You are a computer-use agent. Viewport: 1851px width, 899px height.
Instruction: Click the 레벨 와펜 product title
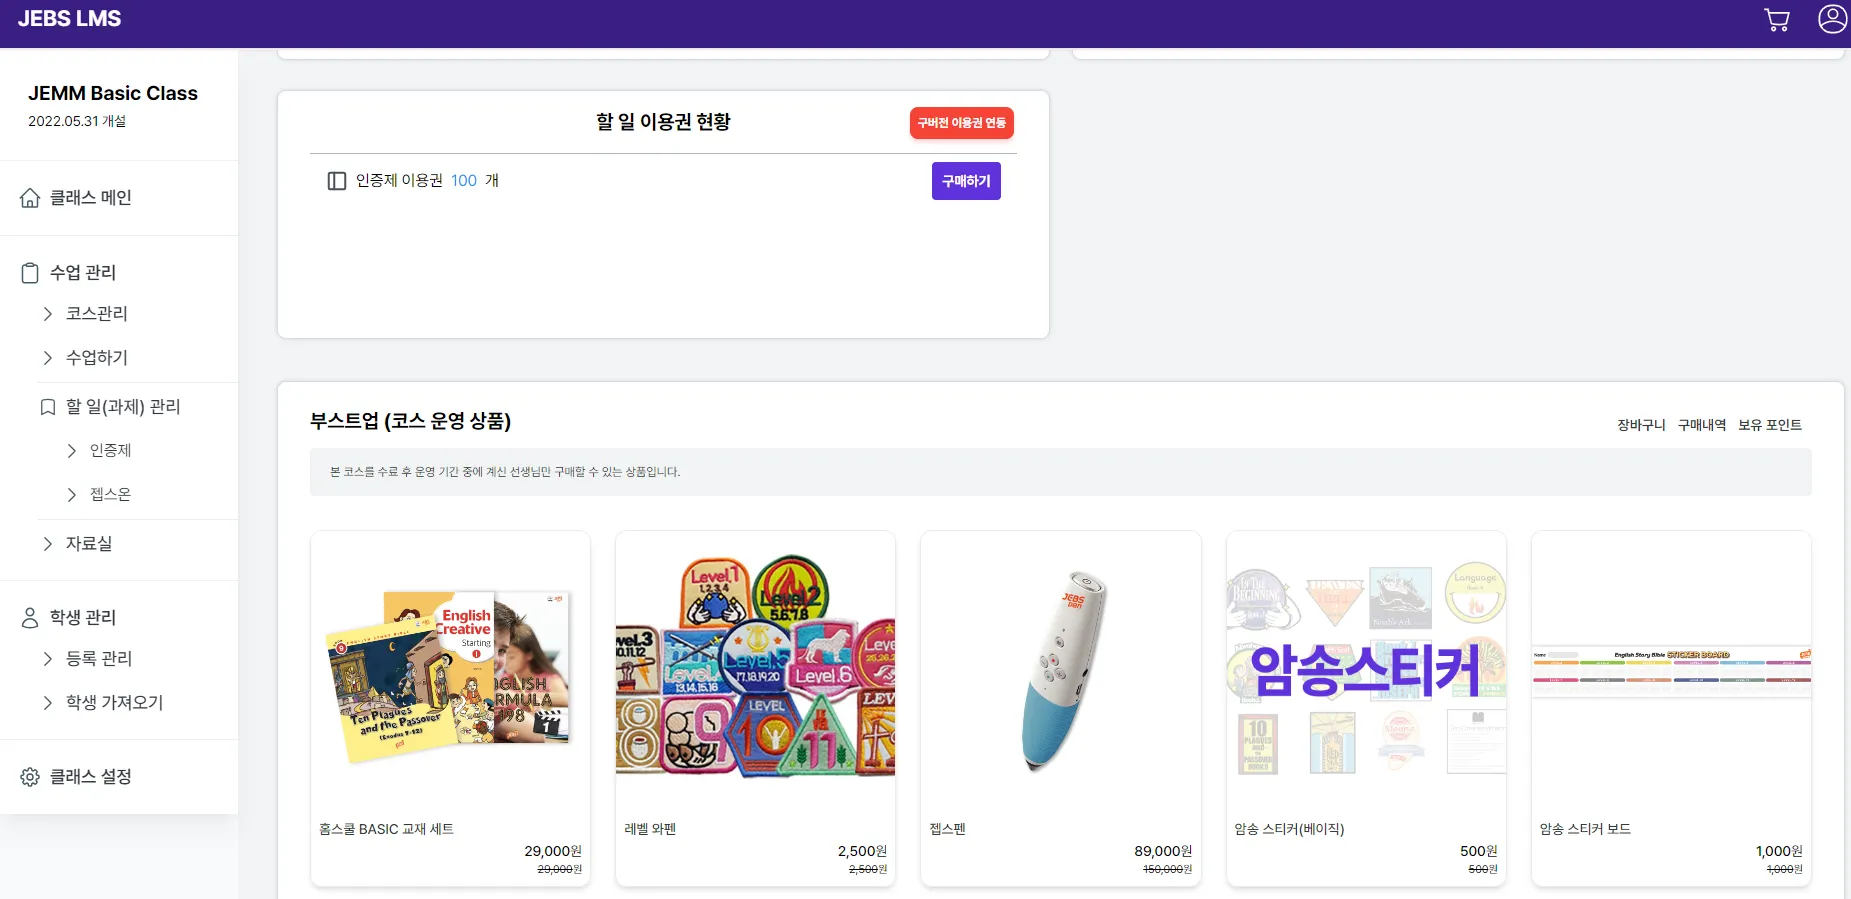coord(650,829)
